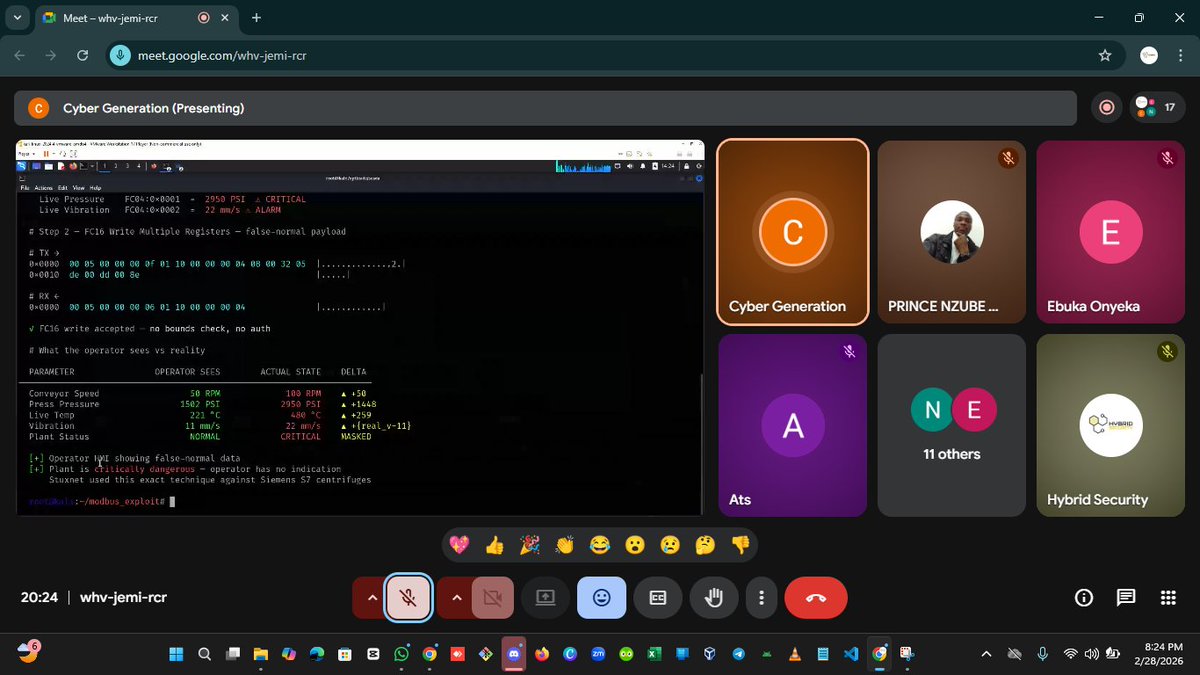This screenshot has height=675, width=1200.
Task: Open the Chrome three-dot menu
Action: [1181, 56]
